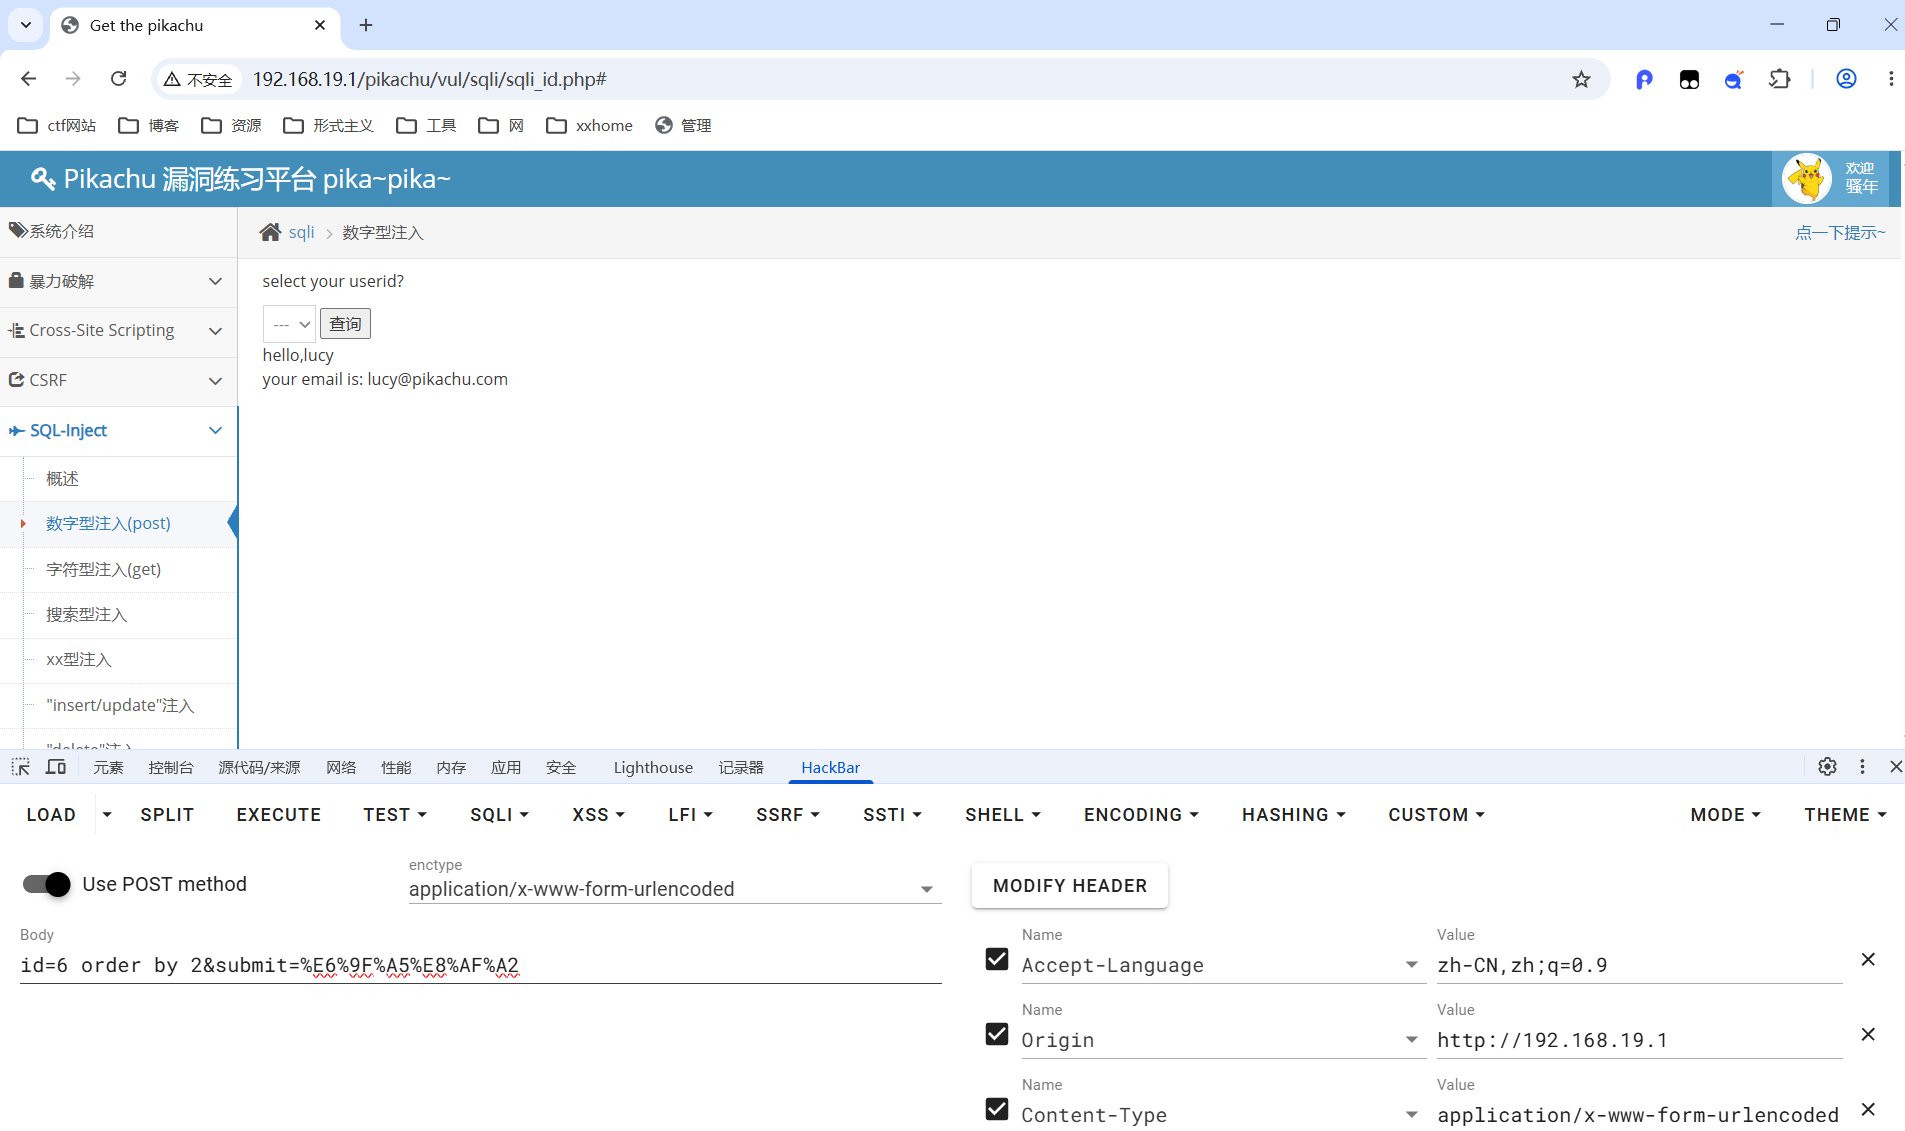Remove the Accept-Language header row
1905x1131 pixels.
[x=1868, y=959]
